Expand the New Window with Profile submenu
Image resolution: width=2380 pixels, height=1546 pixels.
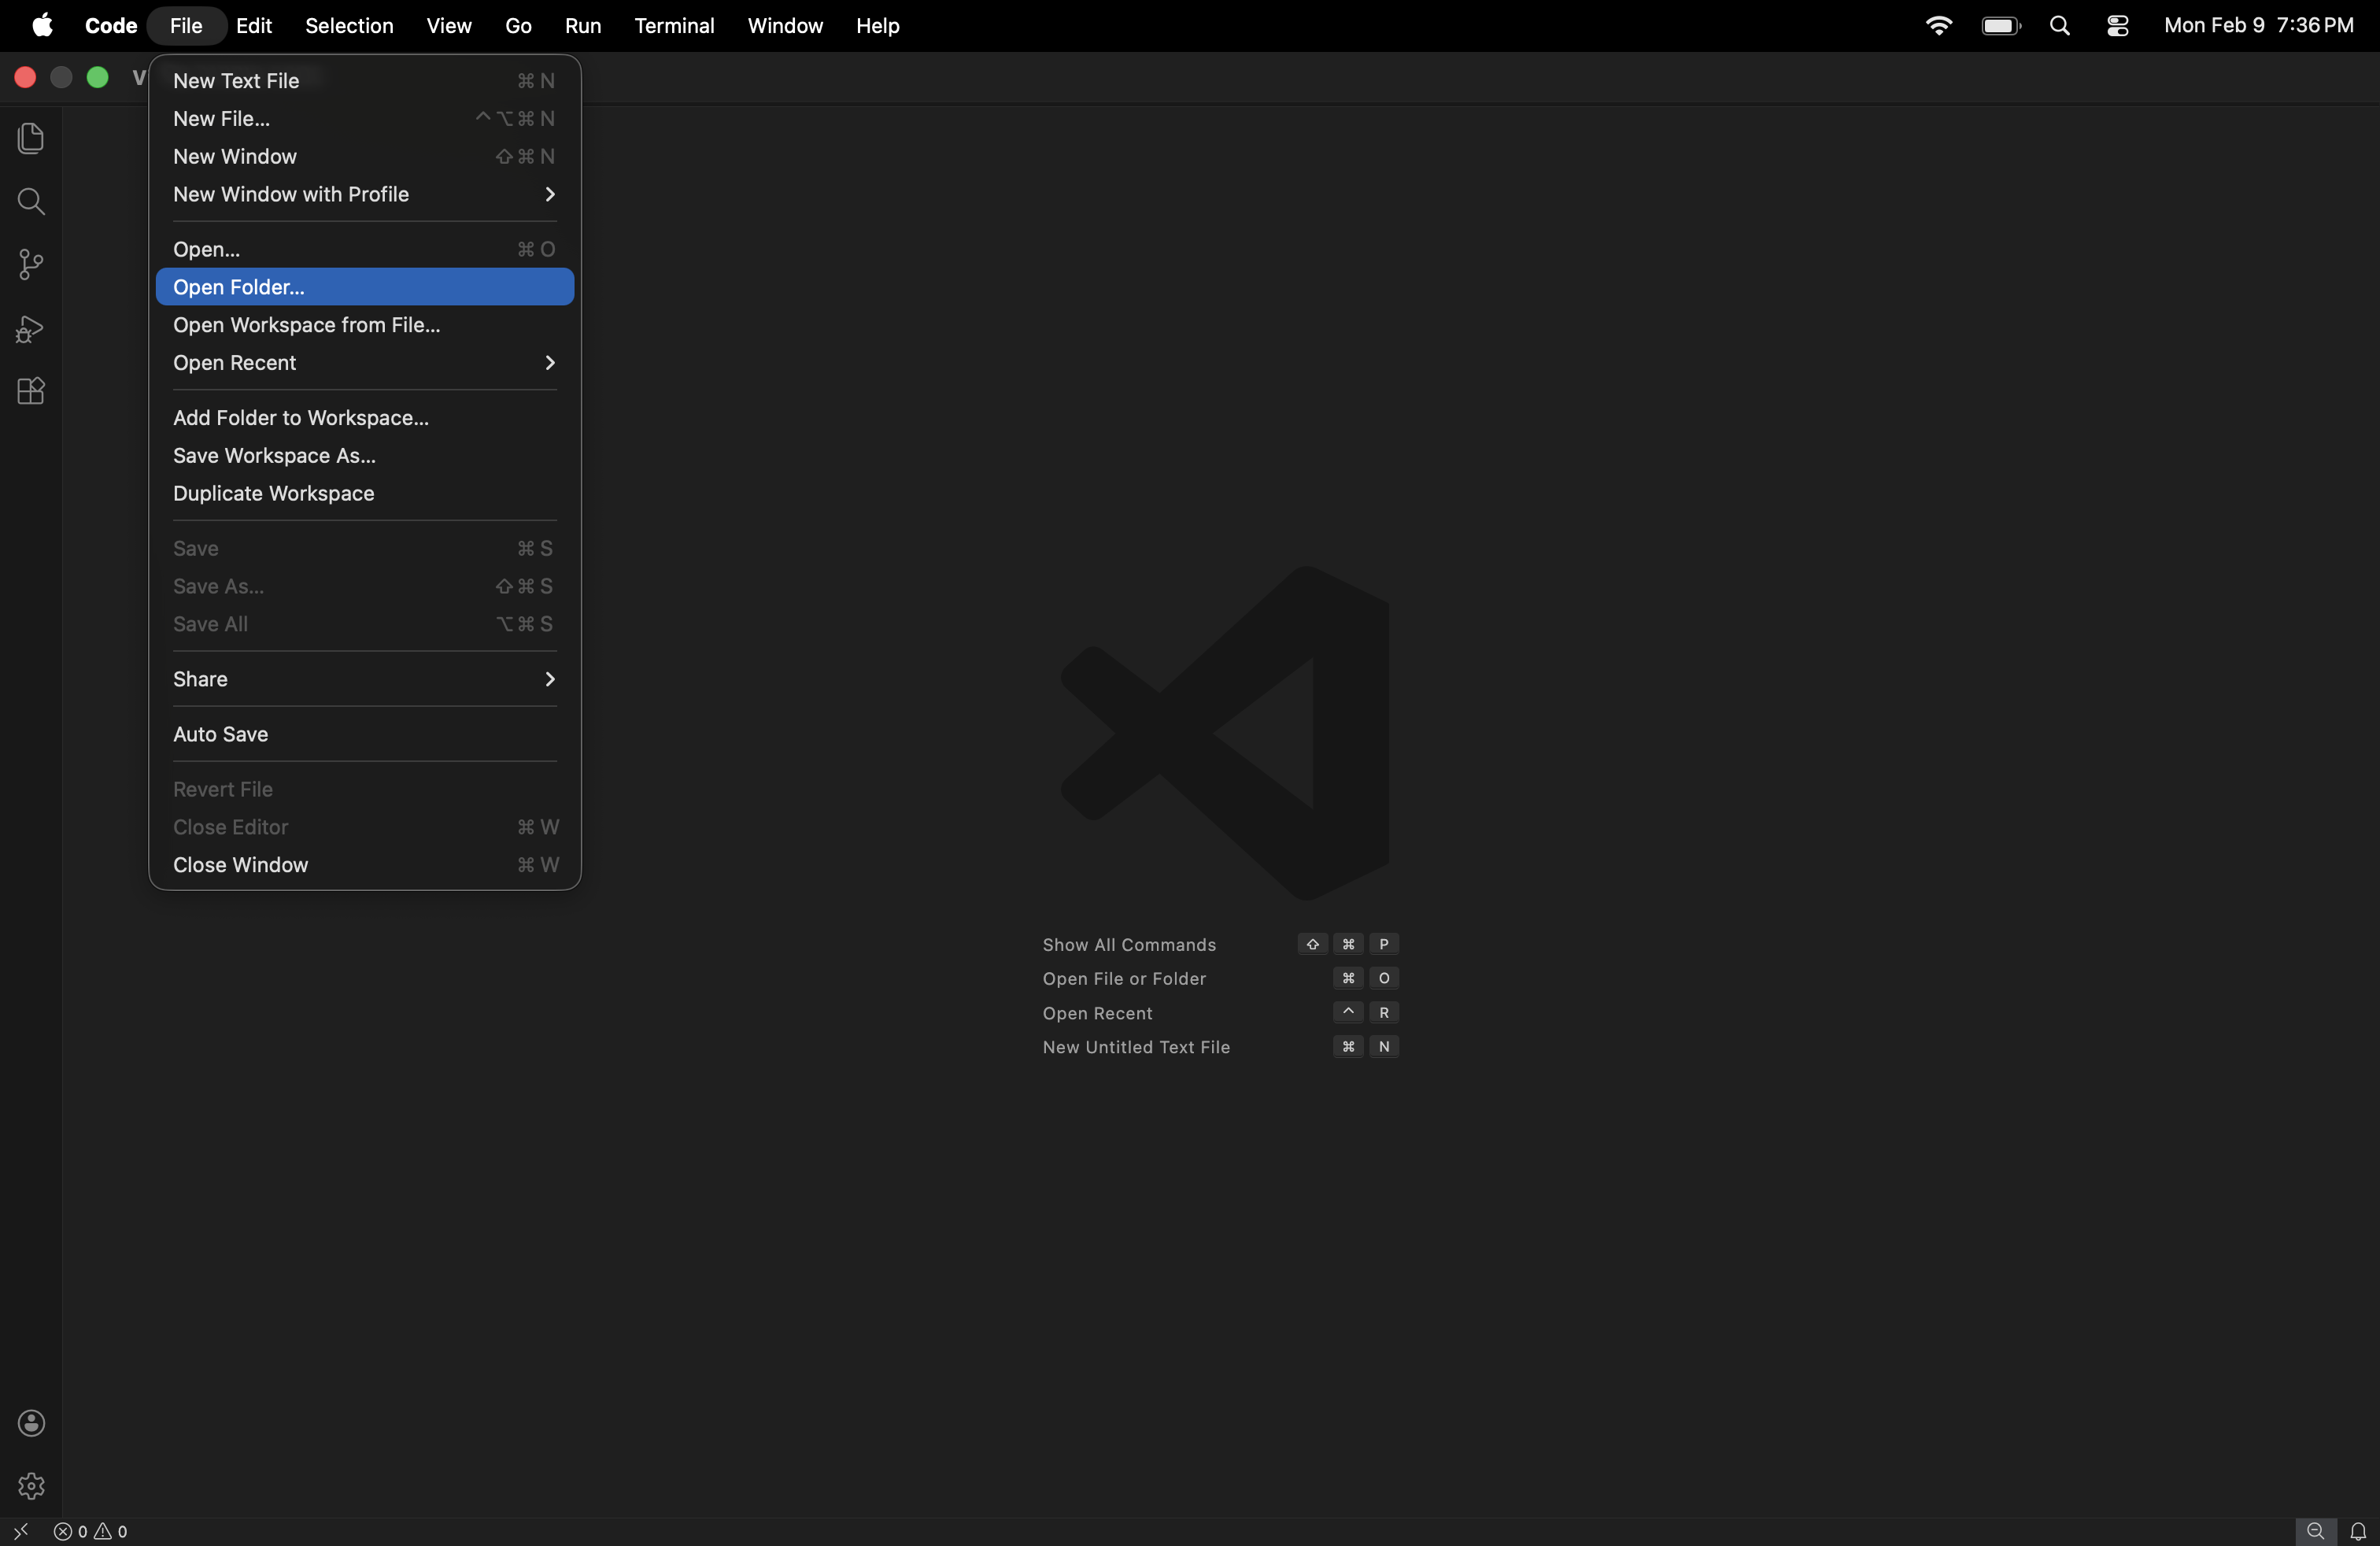click(x=291, y=195)
